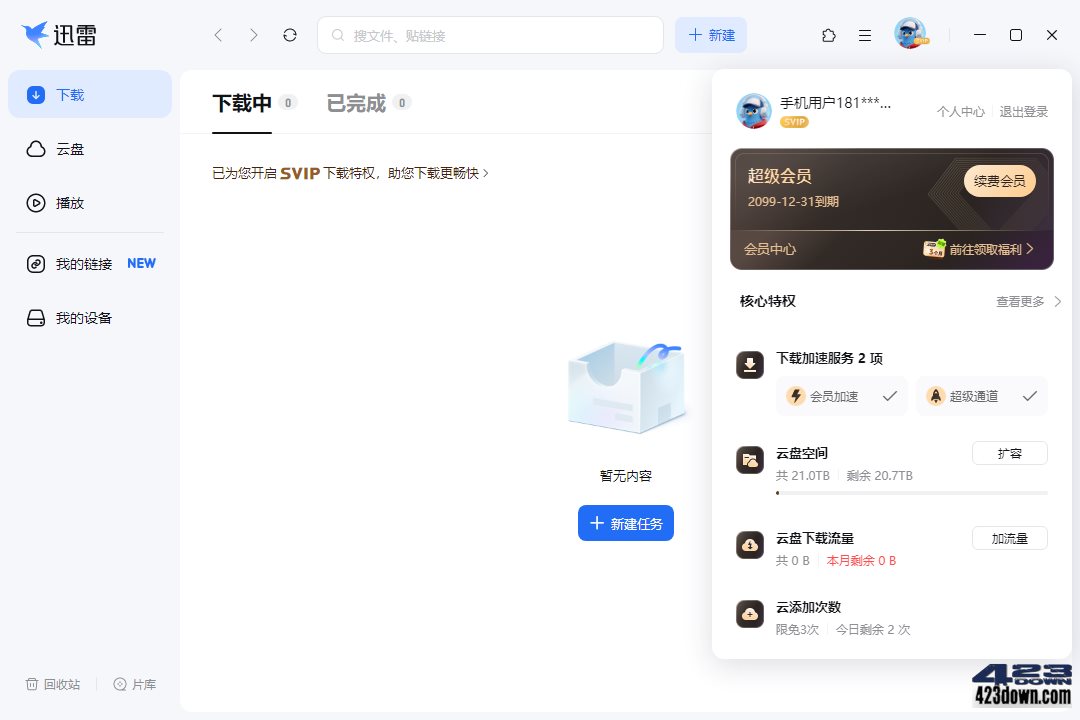
Task: Click the recycle bin trash icon
Action: (x=32, y=684)
